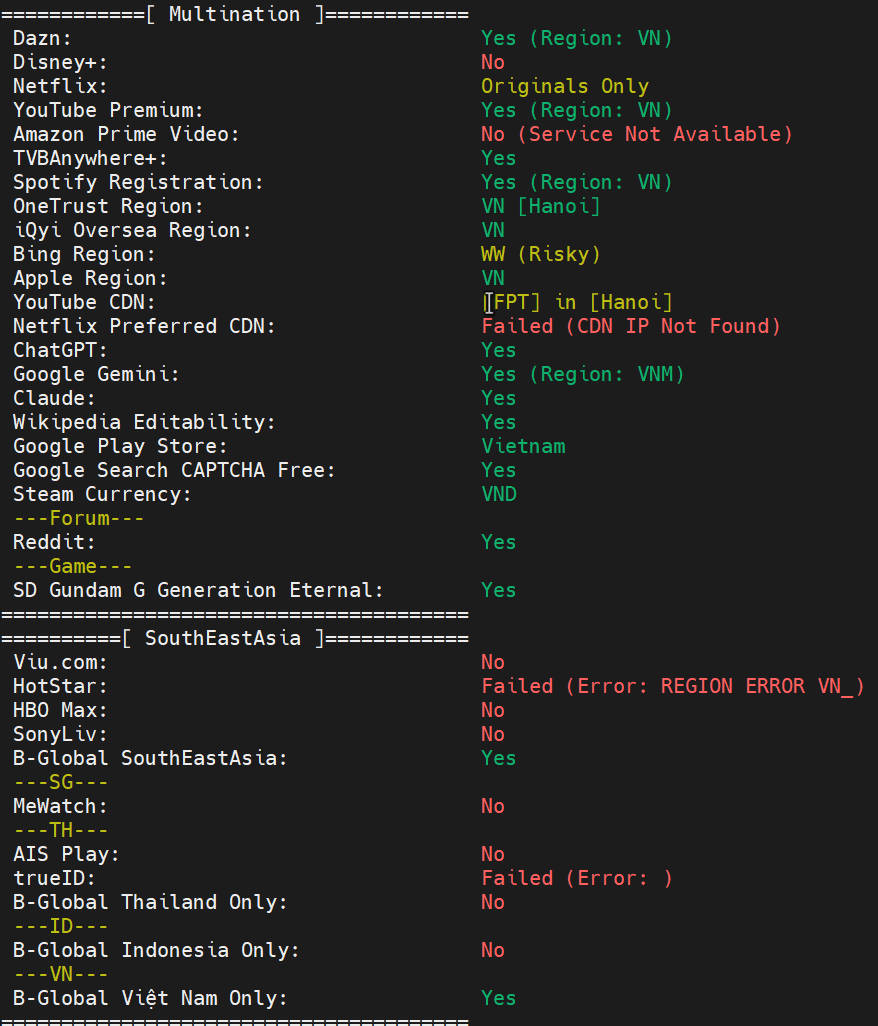Click "Failed (CDN IP Not Found)" text
The width and height of the screenshot is (878, 1026).
pos(631,326)
